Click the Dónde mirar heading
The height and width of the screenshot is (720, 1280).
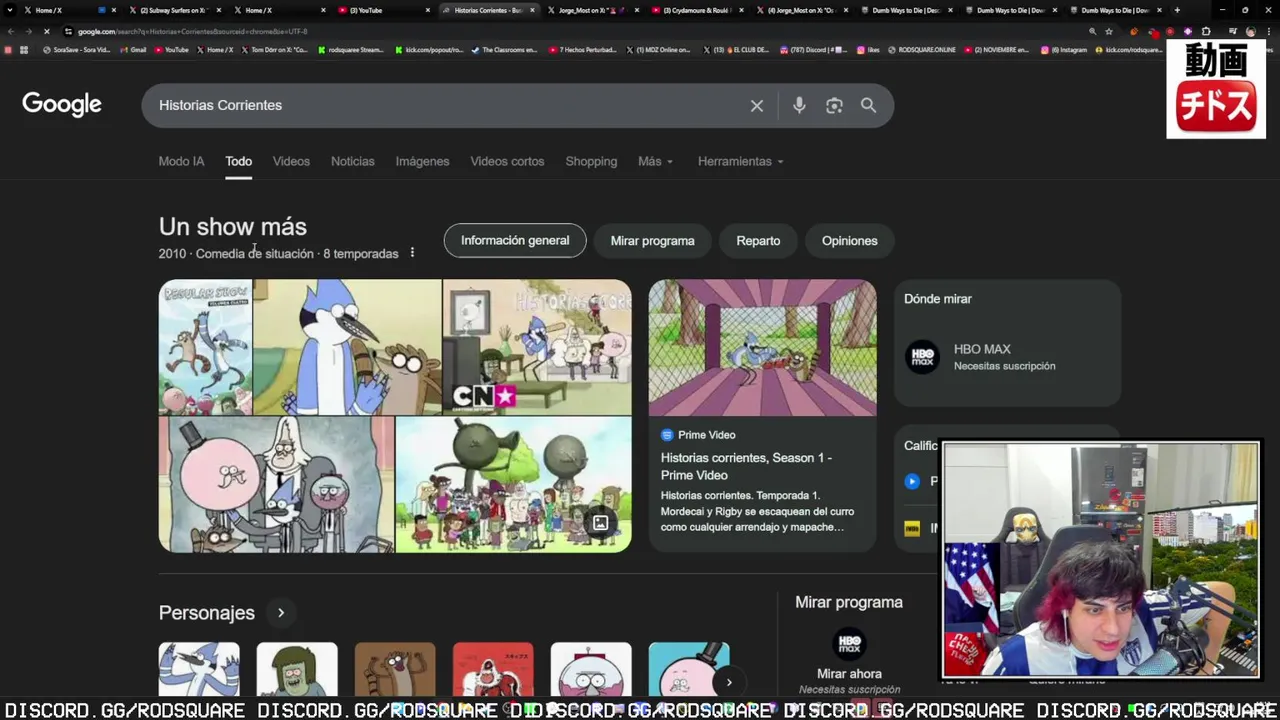point(938,299)
